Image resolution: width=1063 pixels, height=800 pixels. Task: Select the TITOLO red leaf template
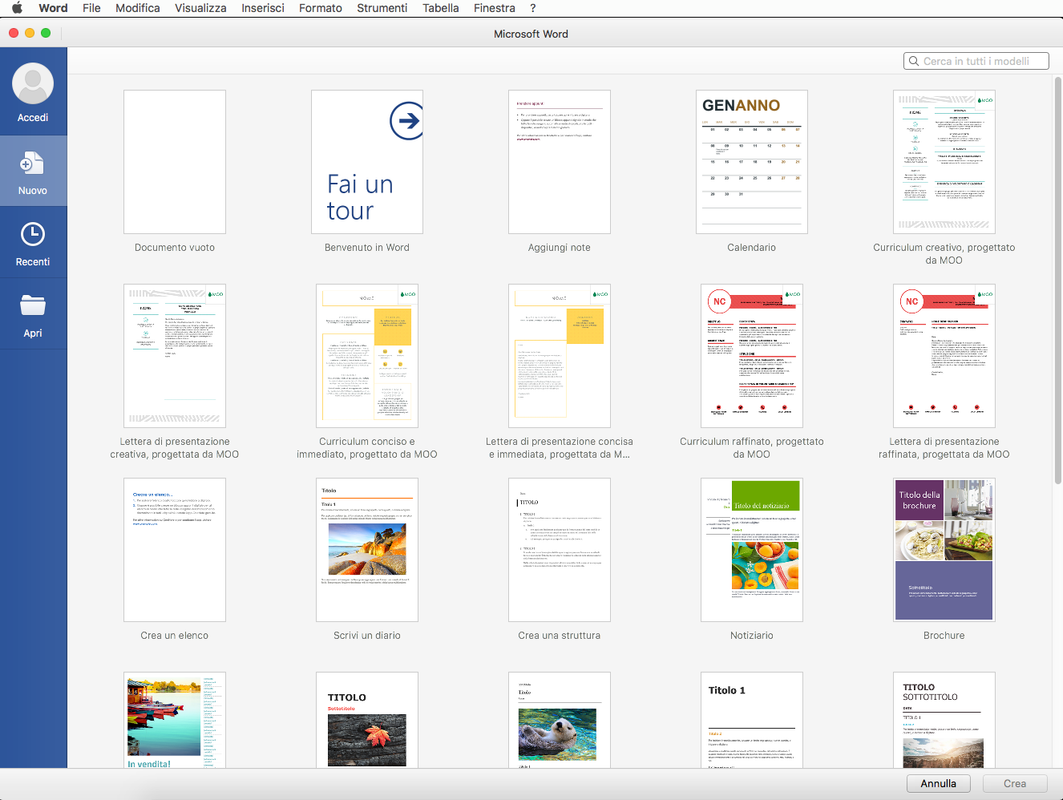(x=367, y=720)
